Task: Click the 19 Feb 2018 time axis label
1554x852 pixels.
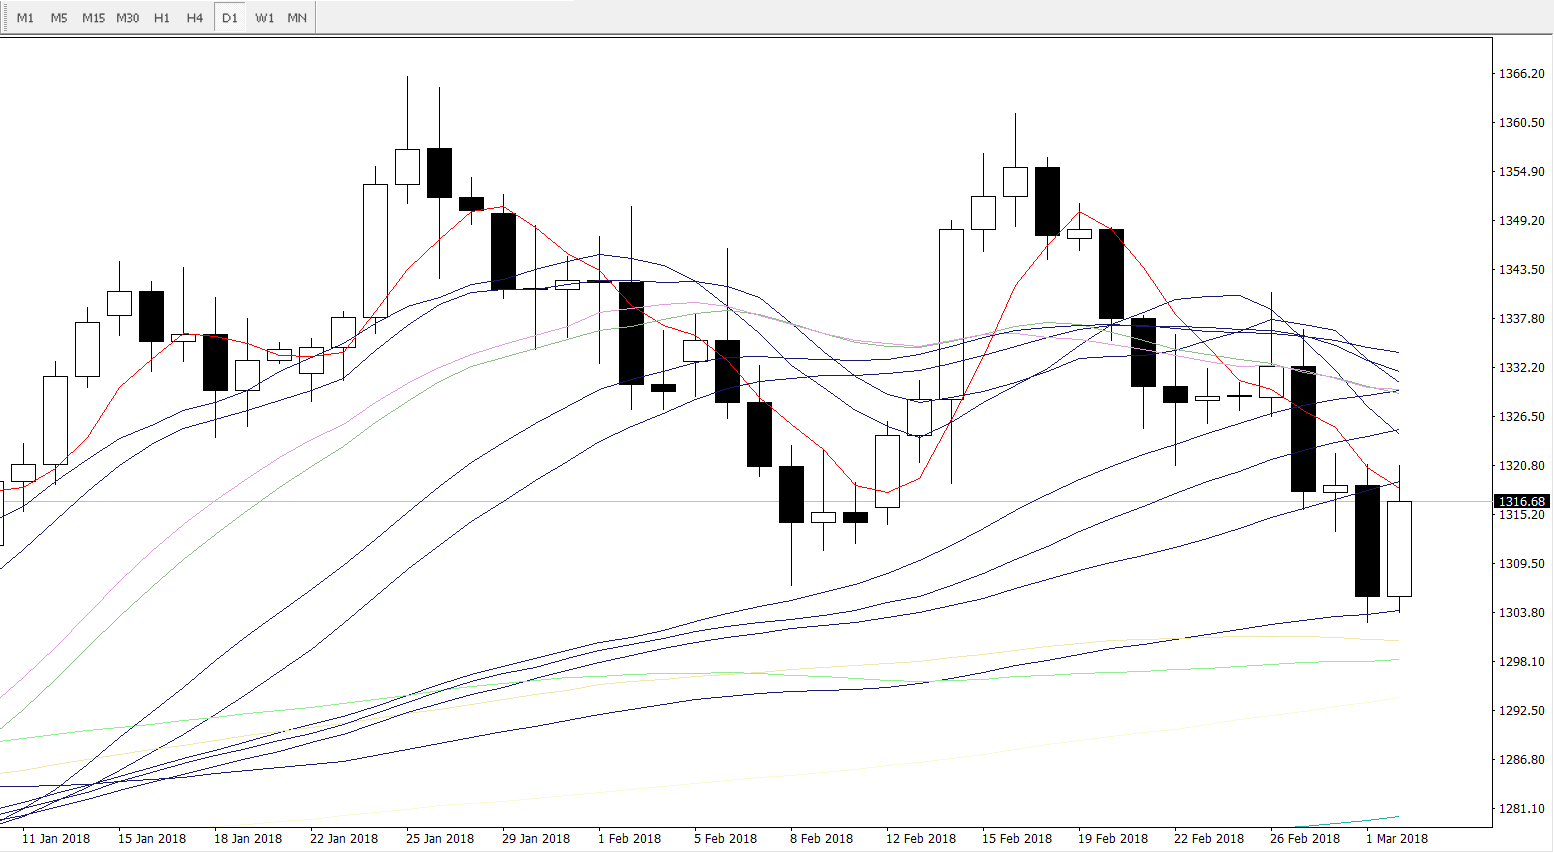Action: tap(1112, 839)
